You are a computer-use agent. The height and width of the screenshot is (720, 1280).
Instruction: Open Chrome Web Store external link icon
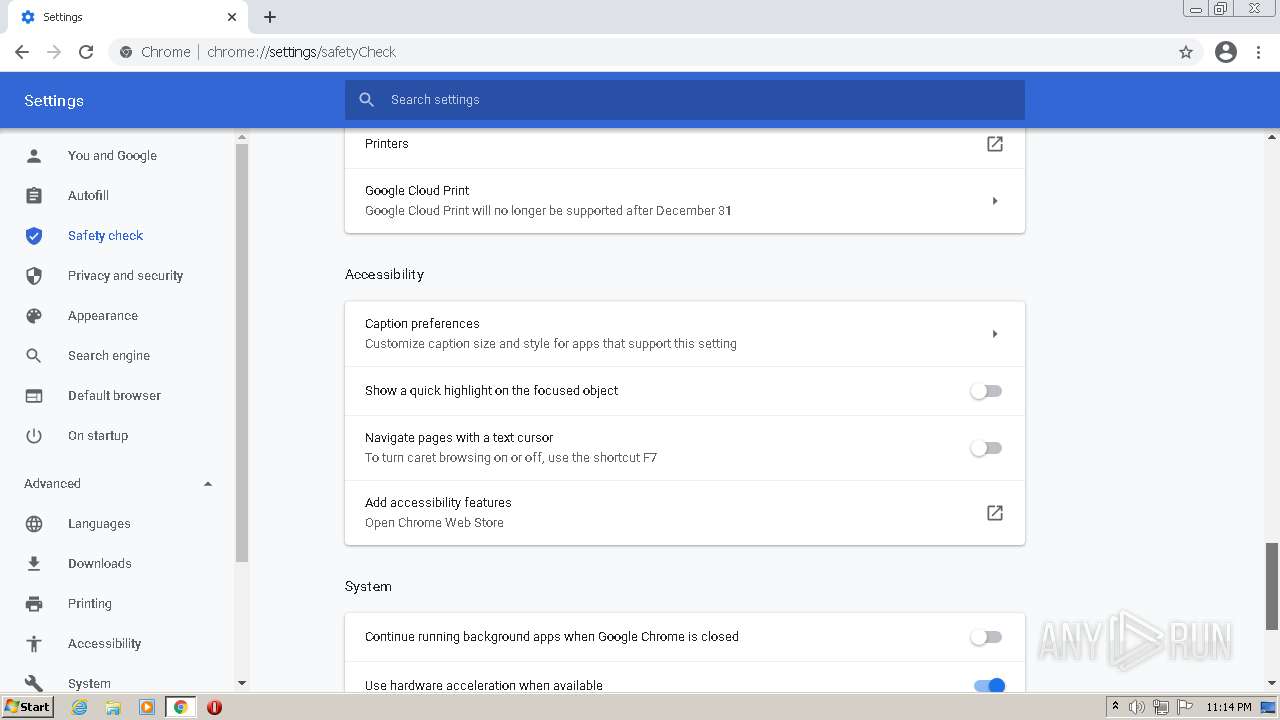pos(995,513)
